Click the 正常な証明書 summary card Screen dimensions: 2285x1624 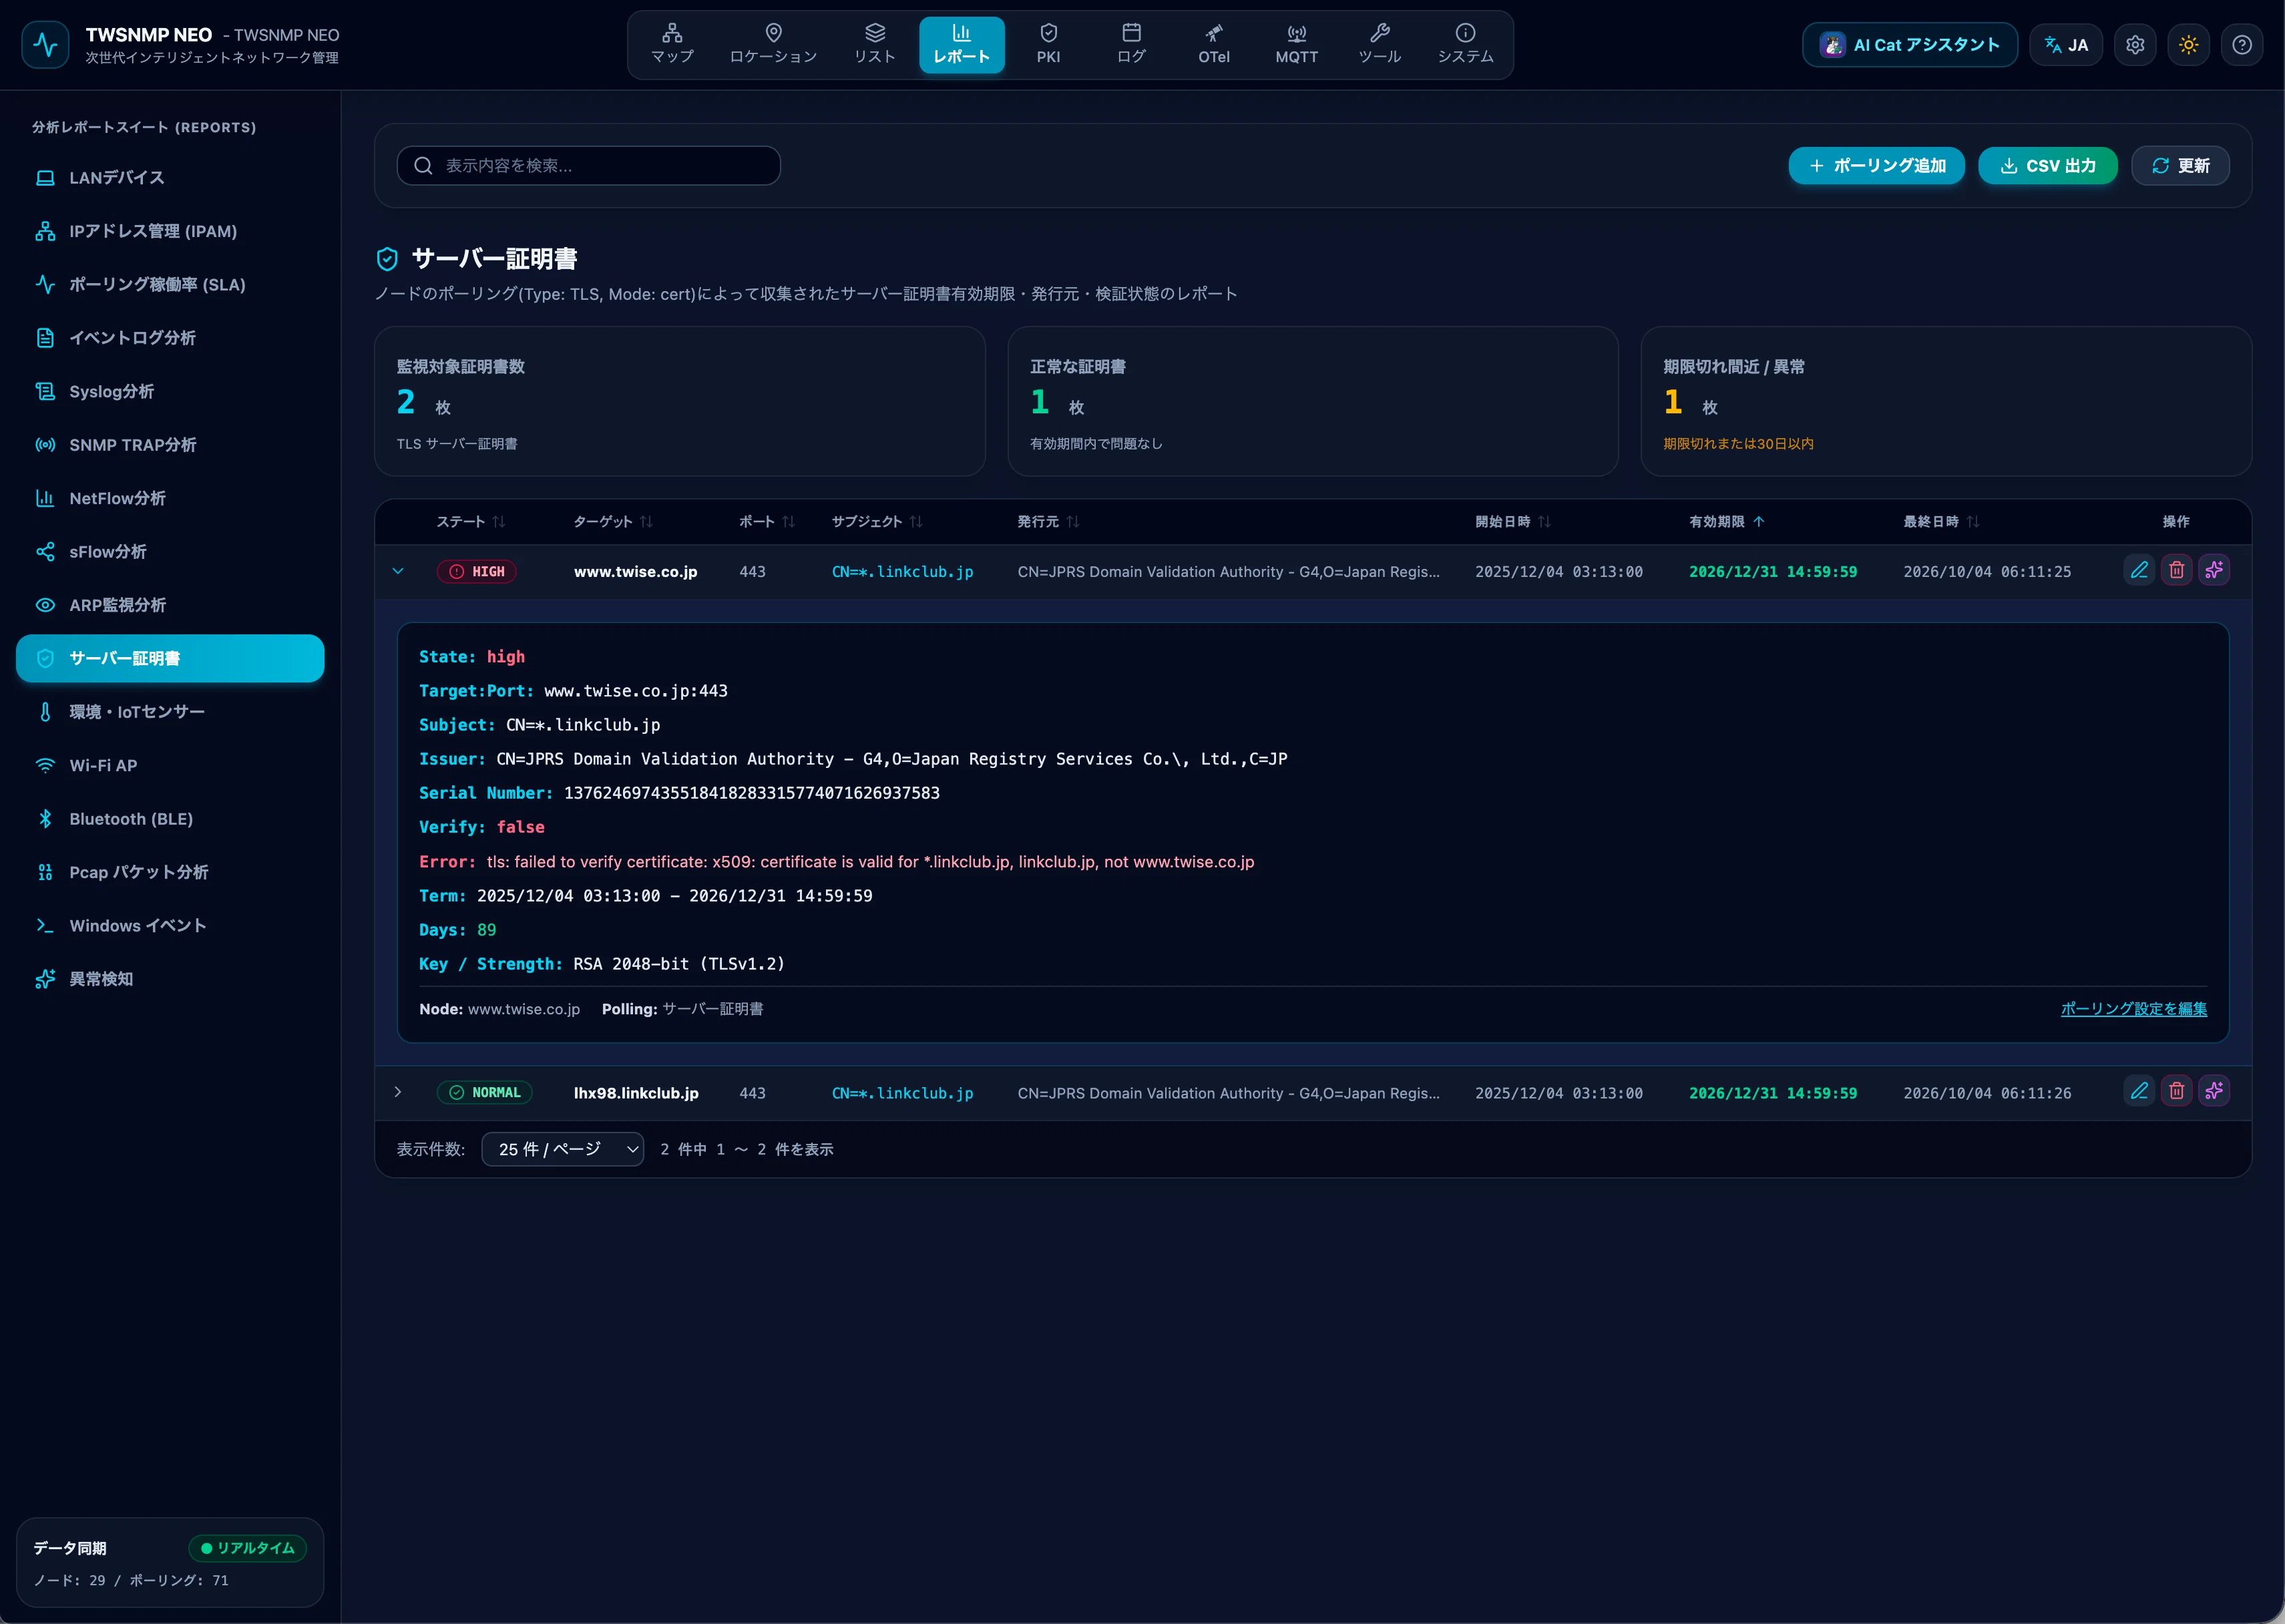click(x=1313, y=401)
